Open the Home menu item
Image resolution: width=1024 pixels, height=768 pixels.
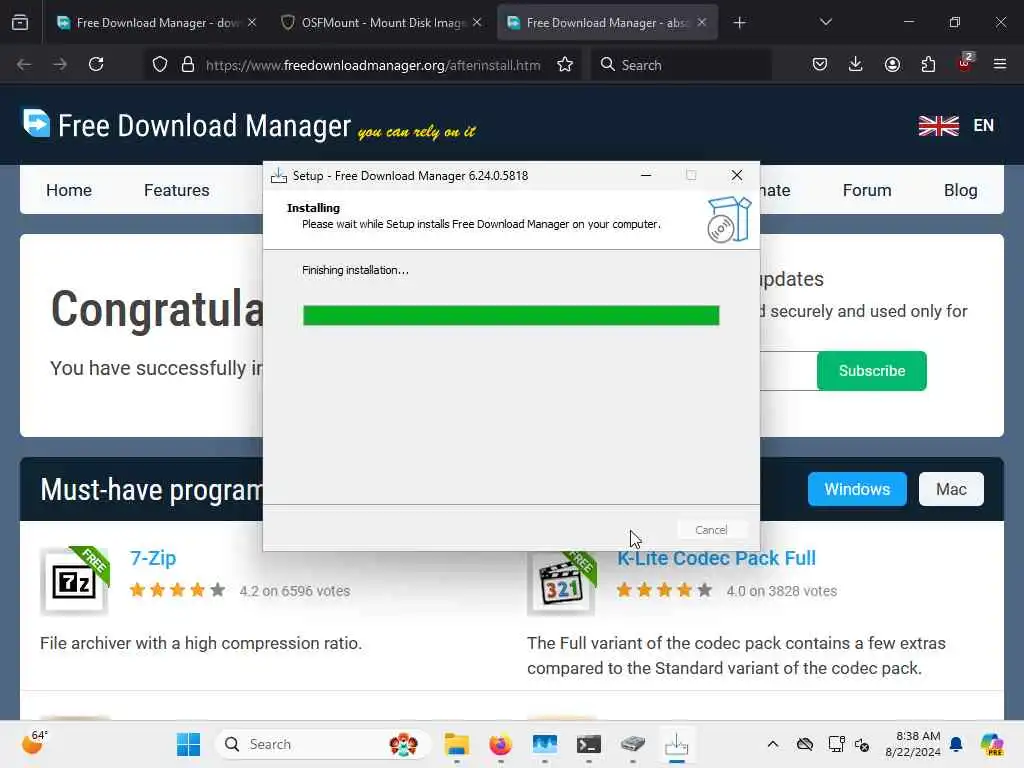(x=69, y=190)
